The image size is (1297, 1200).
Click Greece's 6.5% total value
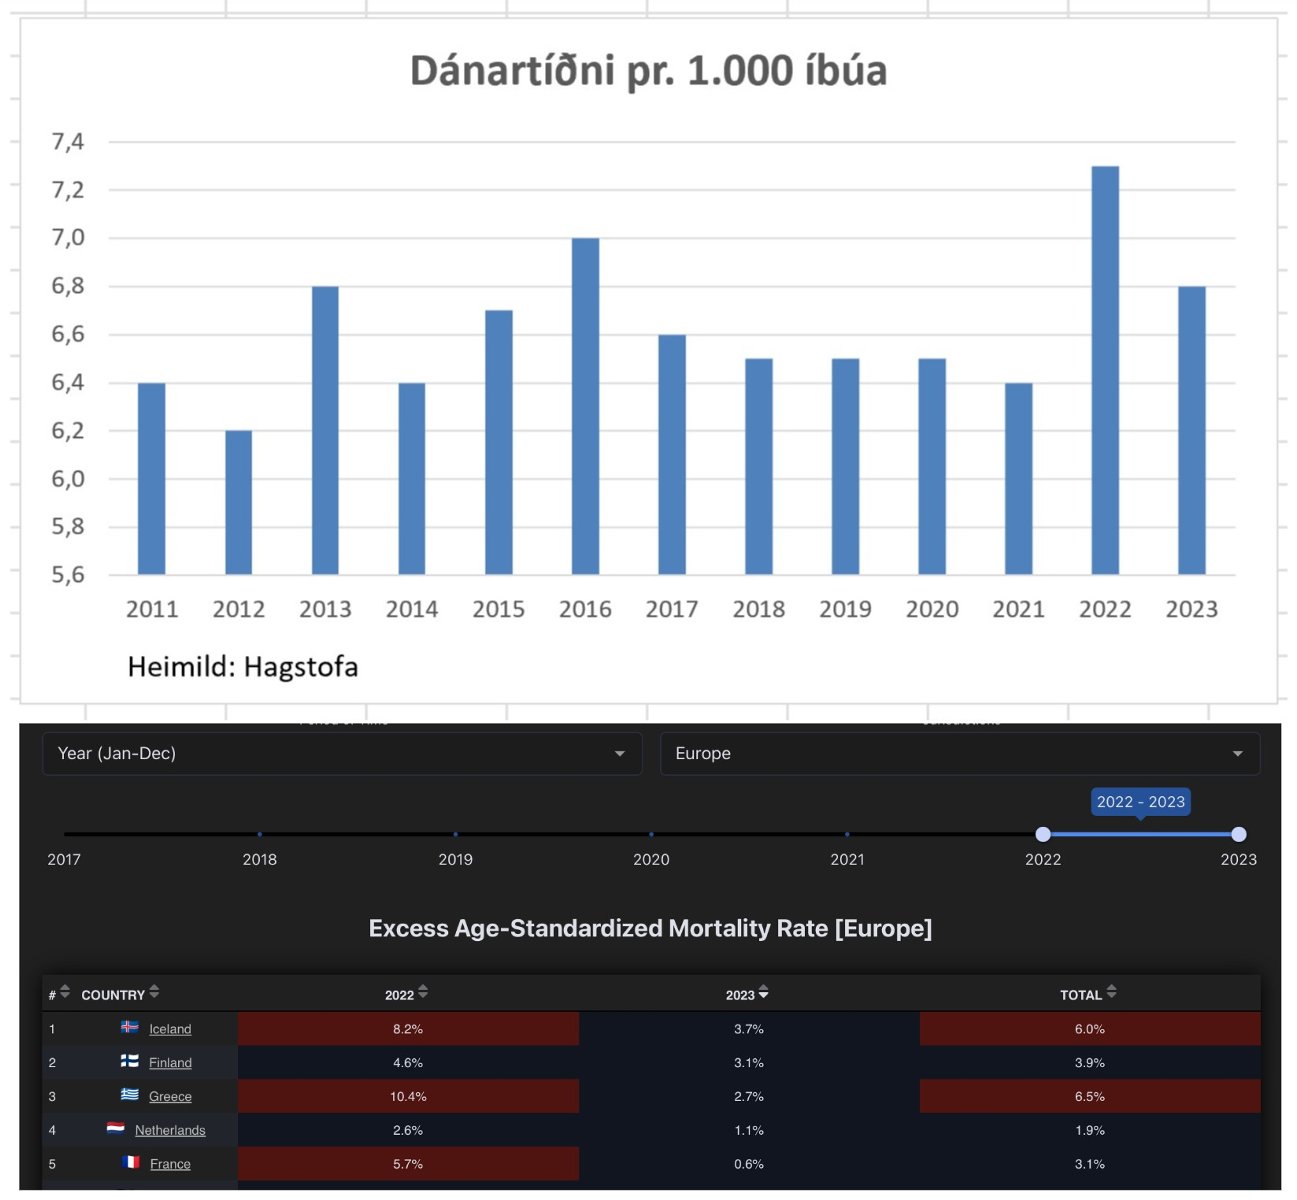click(1090, 1097)
